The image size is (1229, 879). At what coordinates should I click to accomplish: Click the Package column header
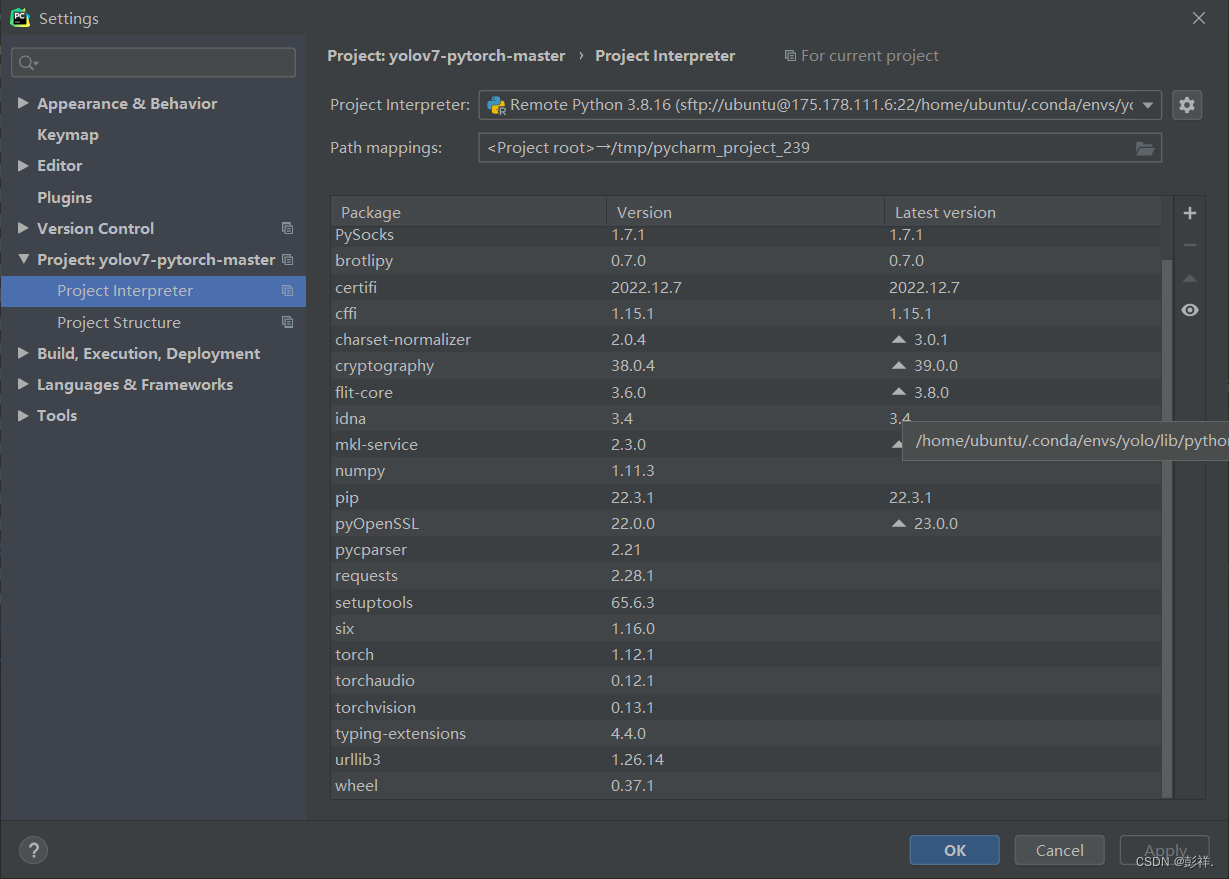[469, 212]
